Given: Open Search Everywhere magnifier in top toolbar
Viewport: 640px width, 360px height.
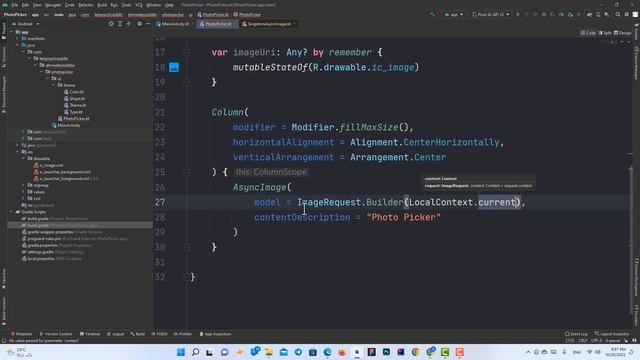Looking at the screenshot, I should coord(618,14).
